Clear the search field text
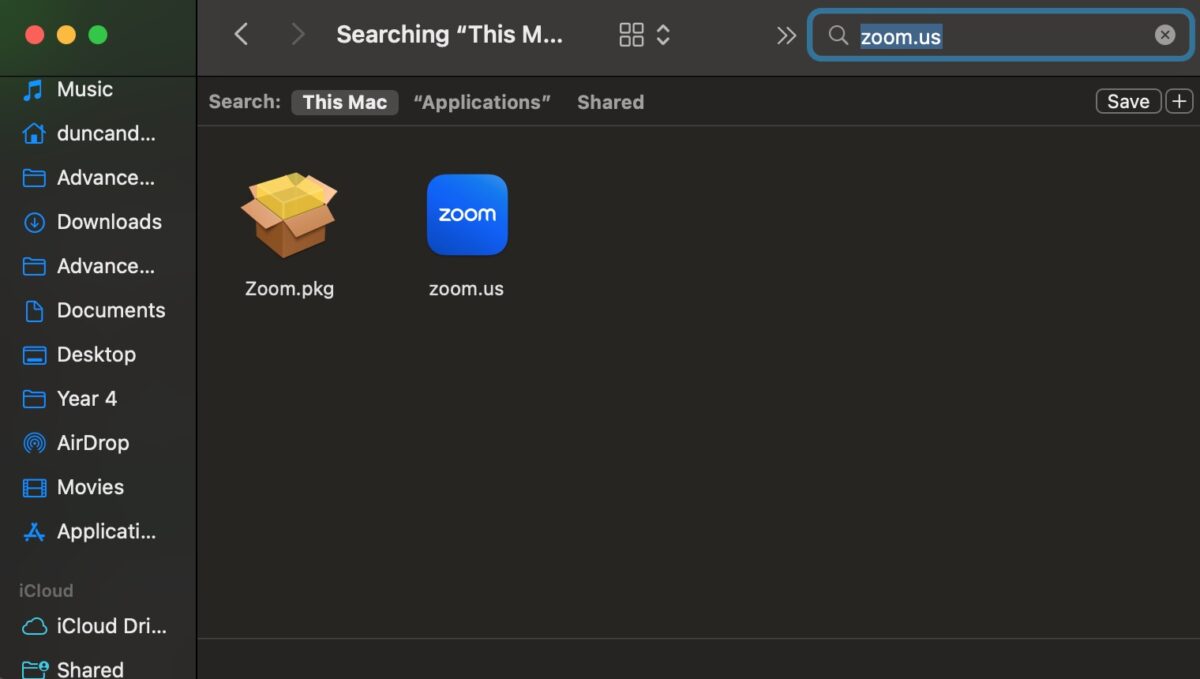Image resolution: width=1200 pixels, height=679 pixels. point(1165,35)
